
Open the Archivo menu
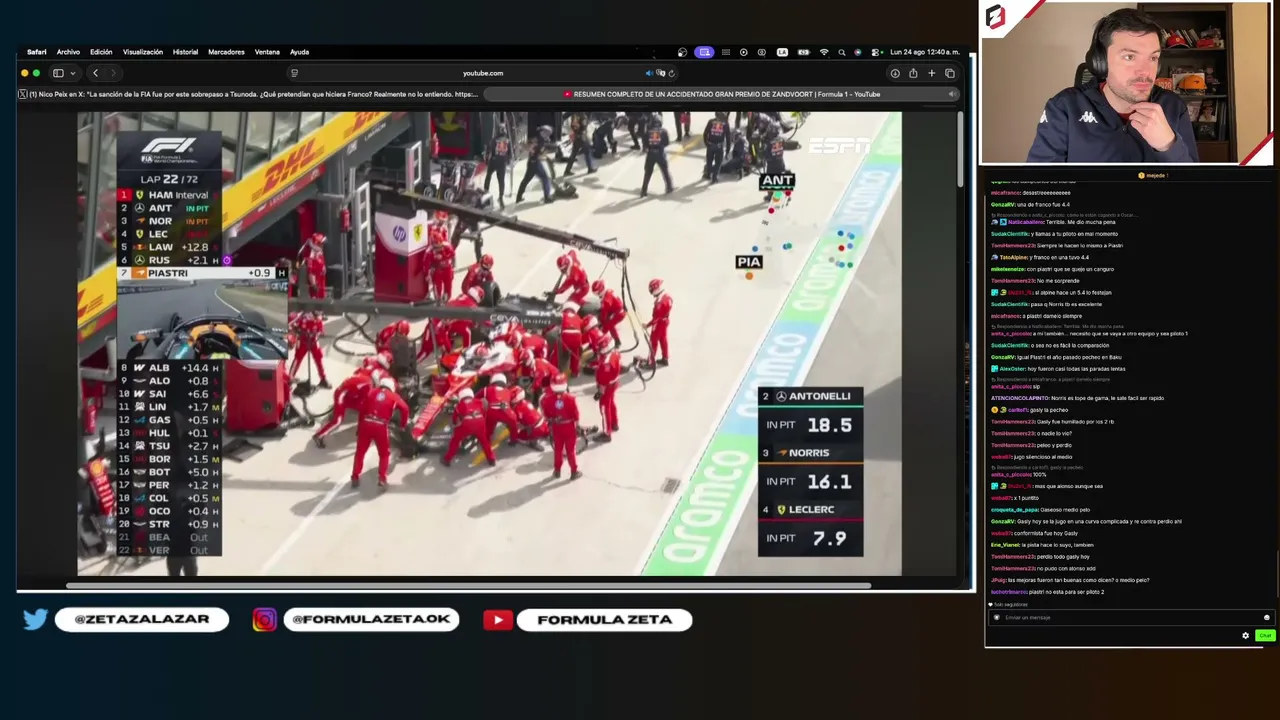click(x=68, y=52)
